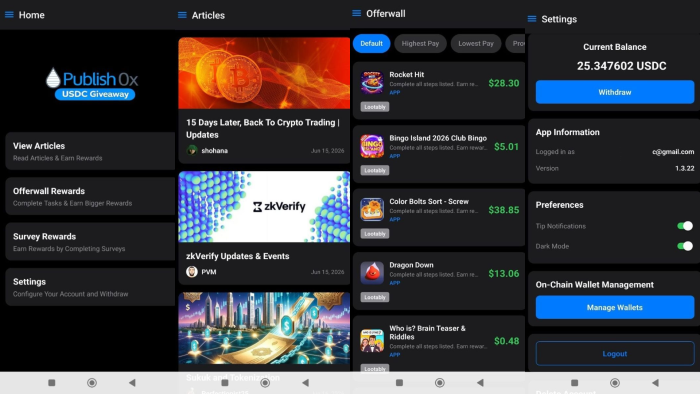Screen dimensions: 700x394
Task: Tap Android back button under Home screen
Action: coord(132,382)
